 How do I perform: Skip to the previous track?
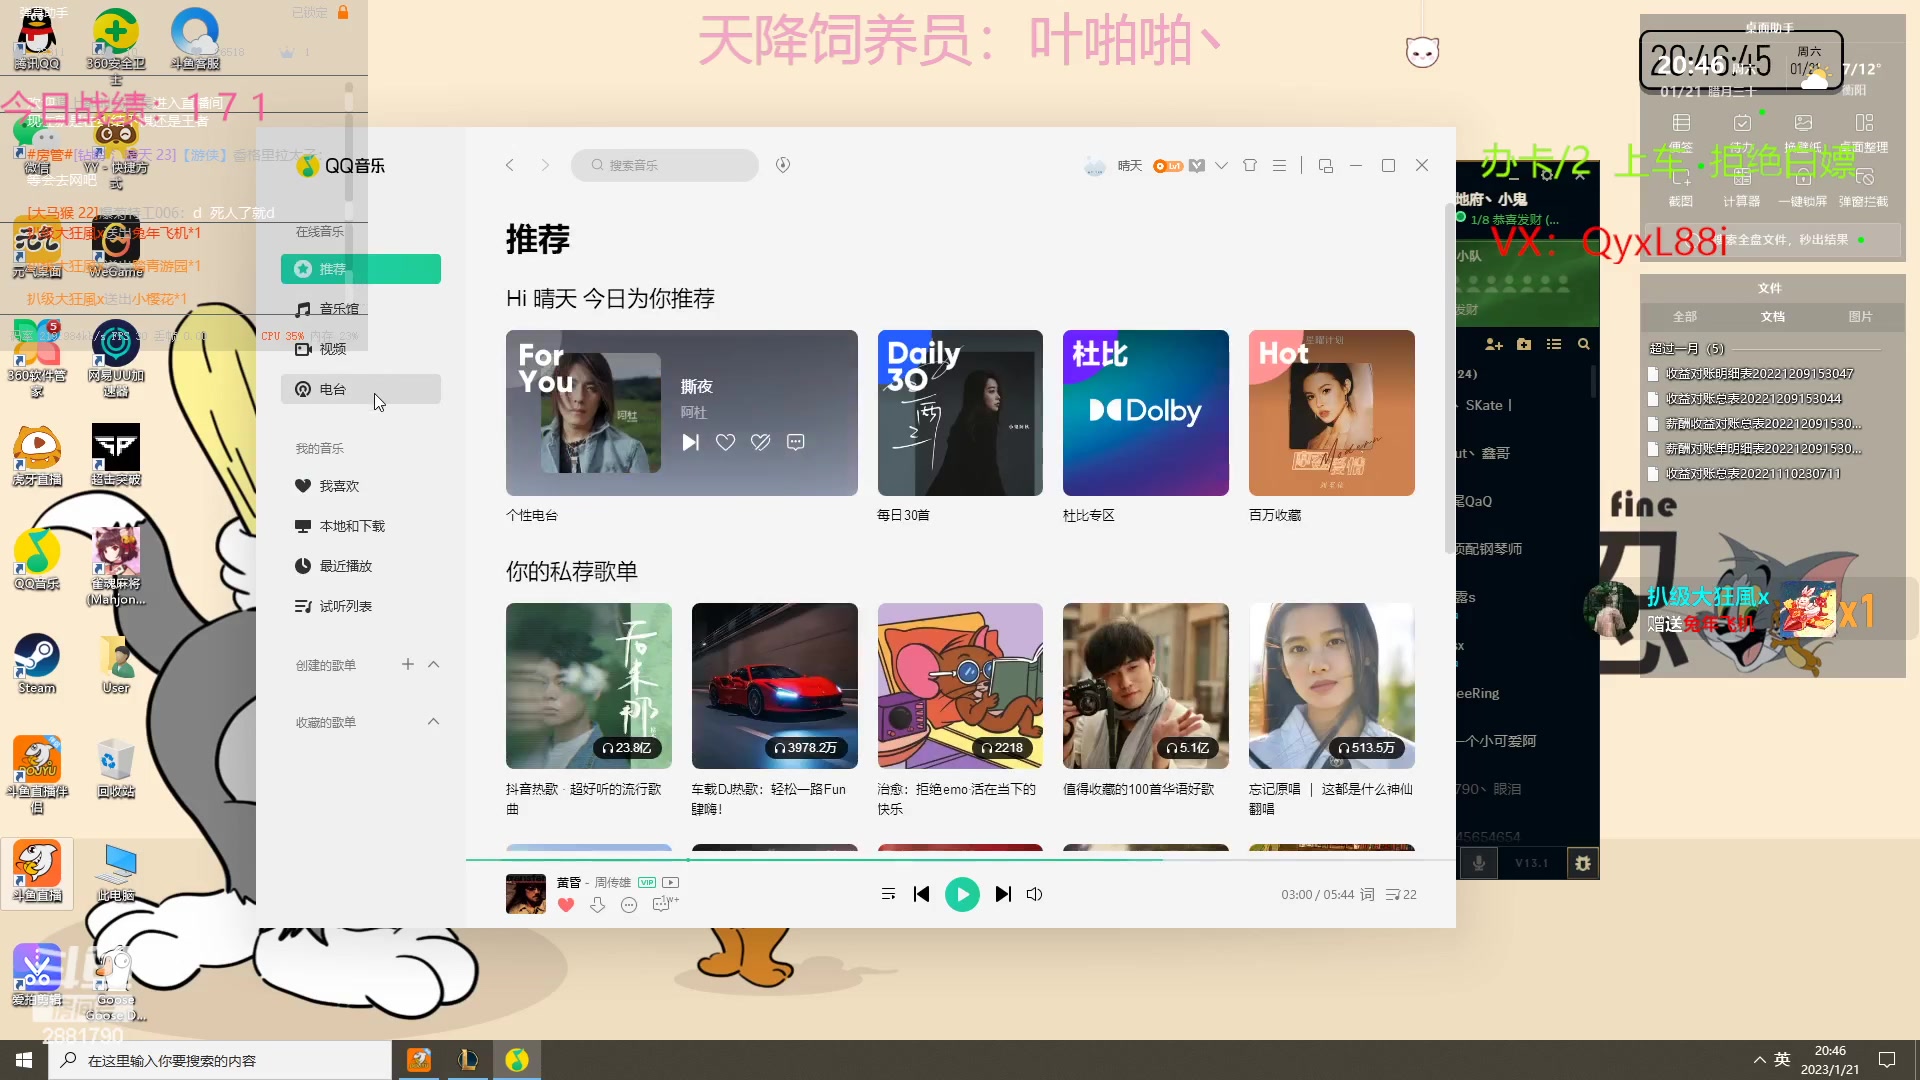click(x=922, y=894)
